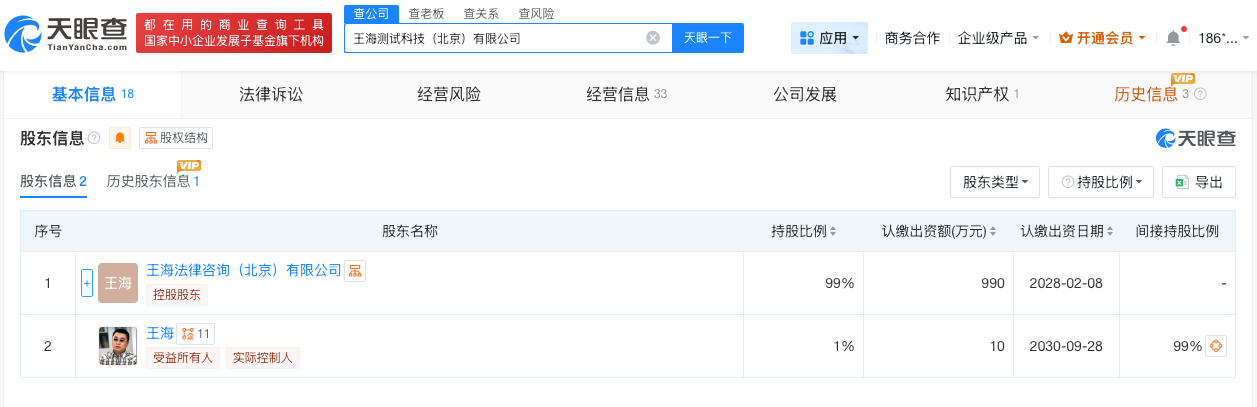Click the 实际控制人 tag
1257x407 pixels.
click(262, 357)
